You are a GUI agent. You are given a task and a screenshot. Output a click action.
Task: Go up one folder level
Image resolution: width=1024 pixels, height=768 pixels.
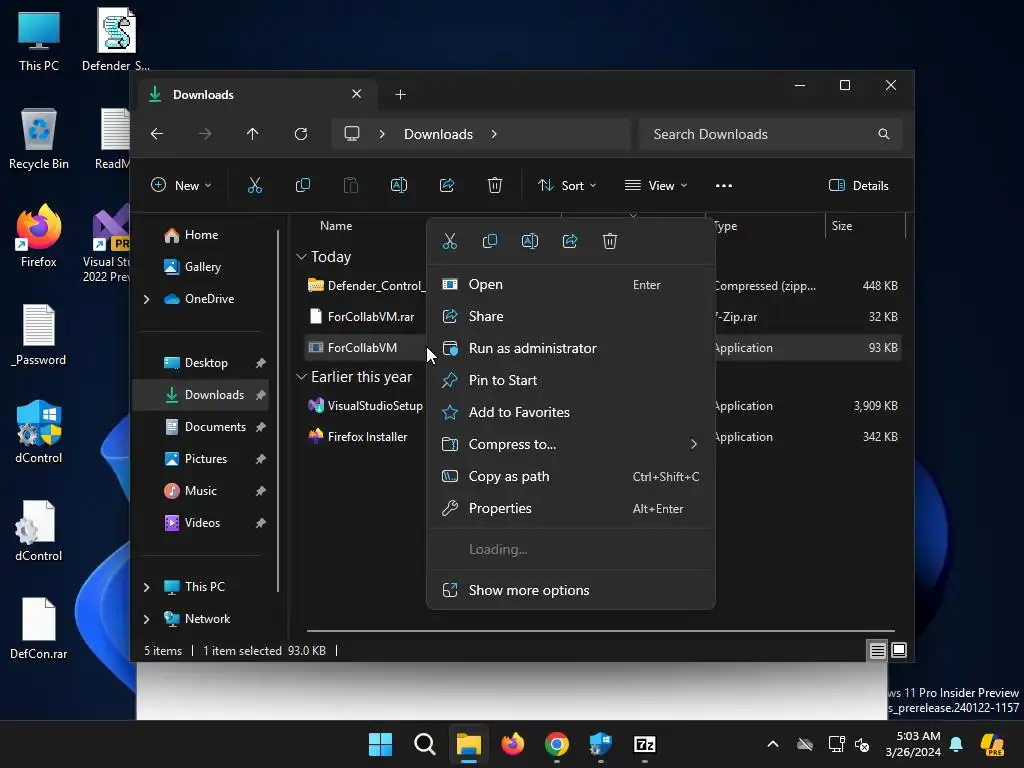(x=253, y=134)
